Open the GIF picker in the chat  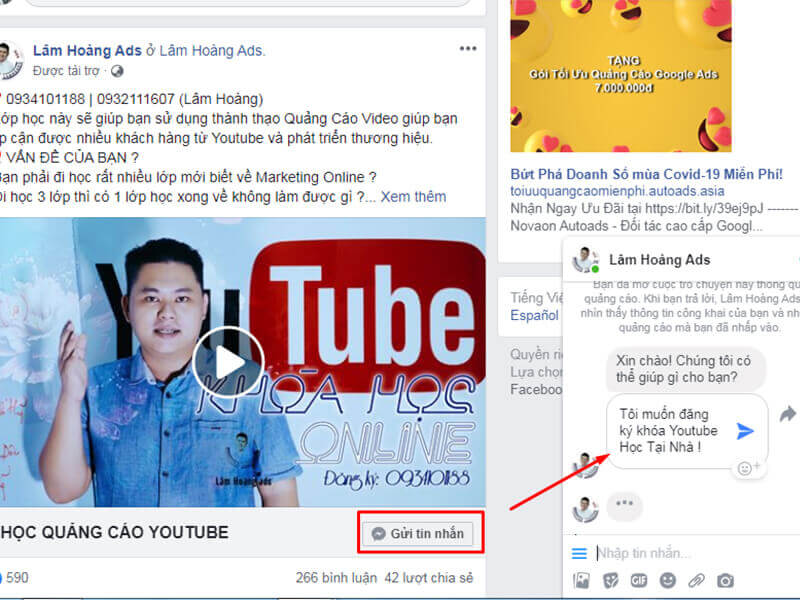(638, 579)
